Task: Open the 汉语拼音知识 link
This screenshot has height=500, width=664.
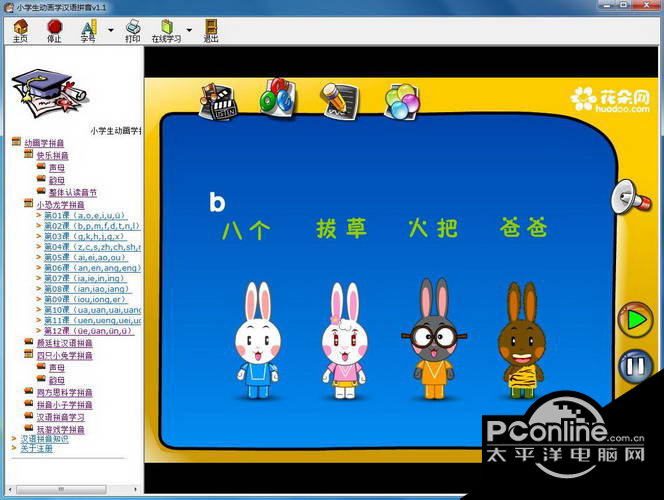Action: point(44,439)
